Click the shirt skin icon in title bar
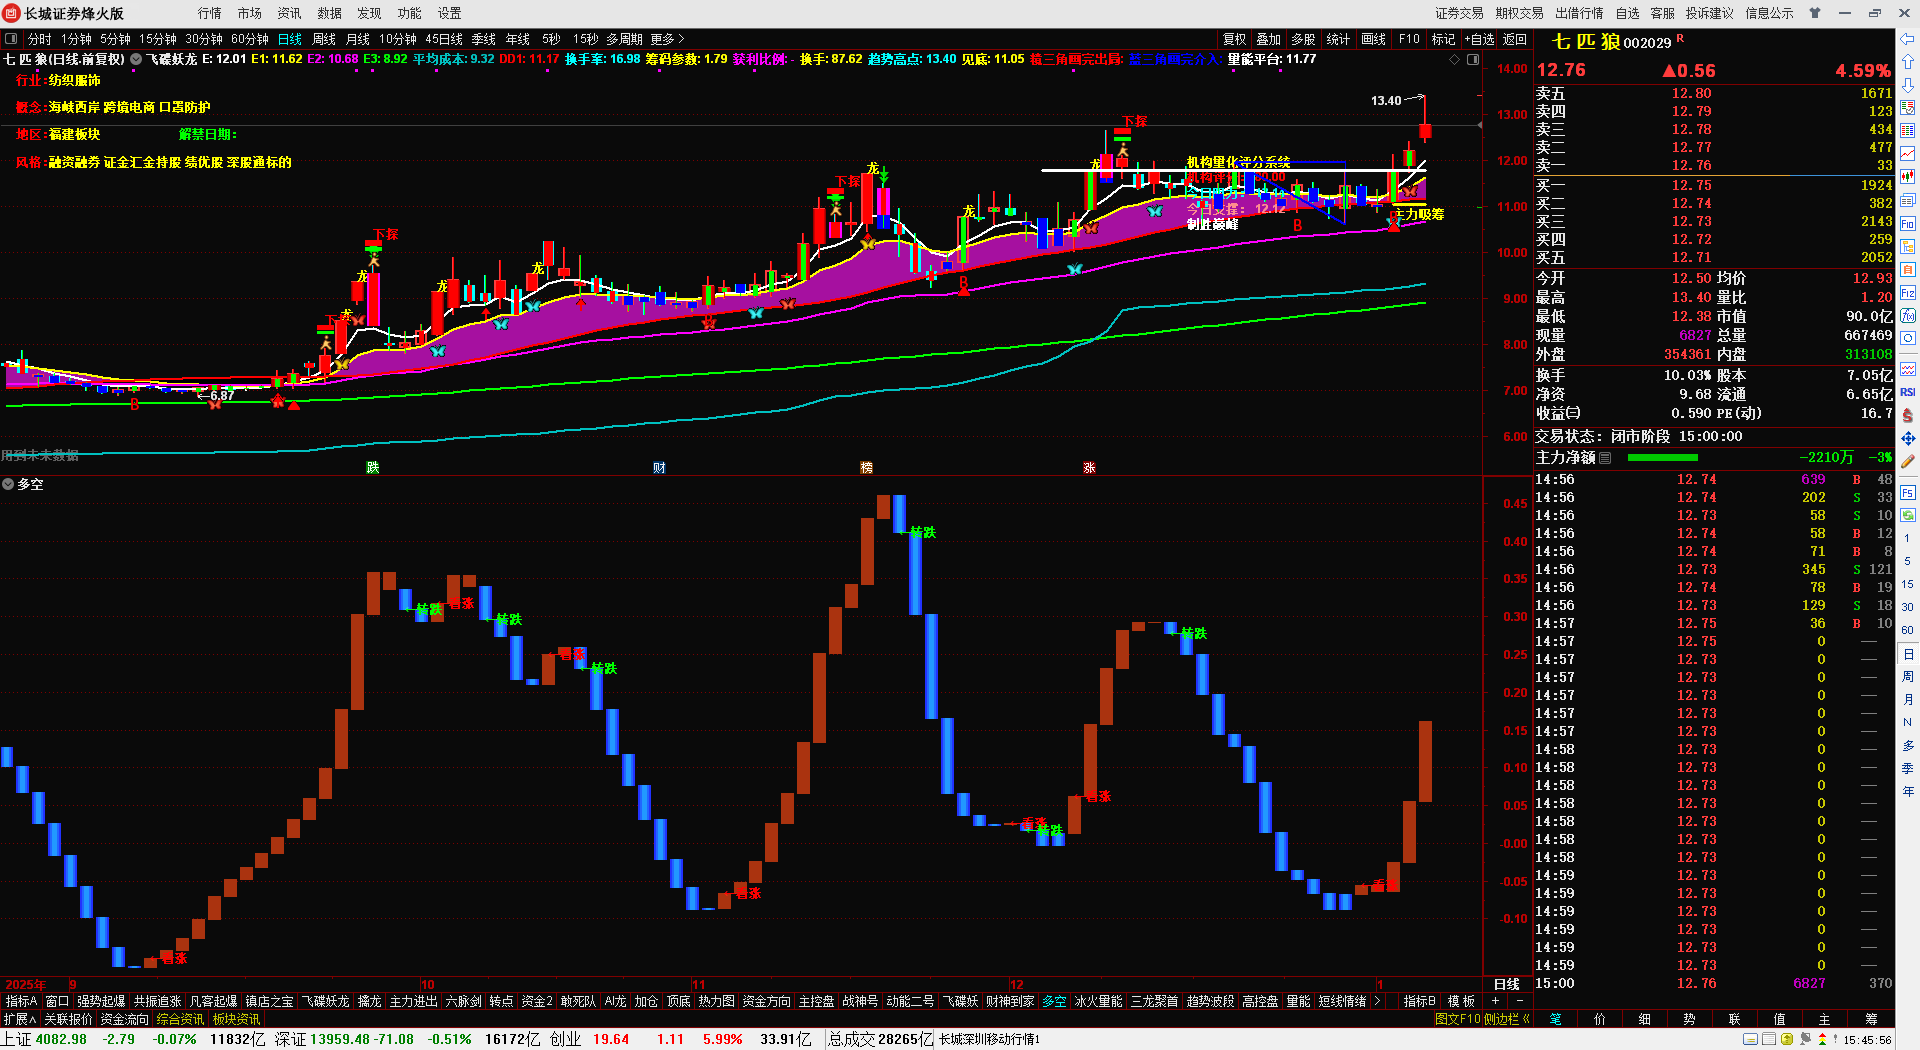This screenshot has width=1920, height=1050. click(1815, 13)
